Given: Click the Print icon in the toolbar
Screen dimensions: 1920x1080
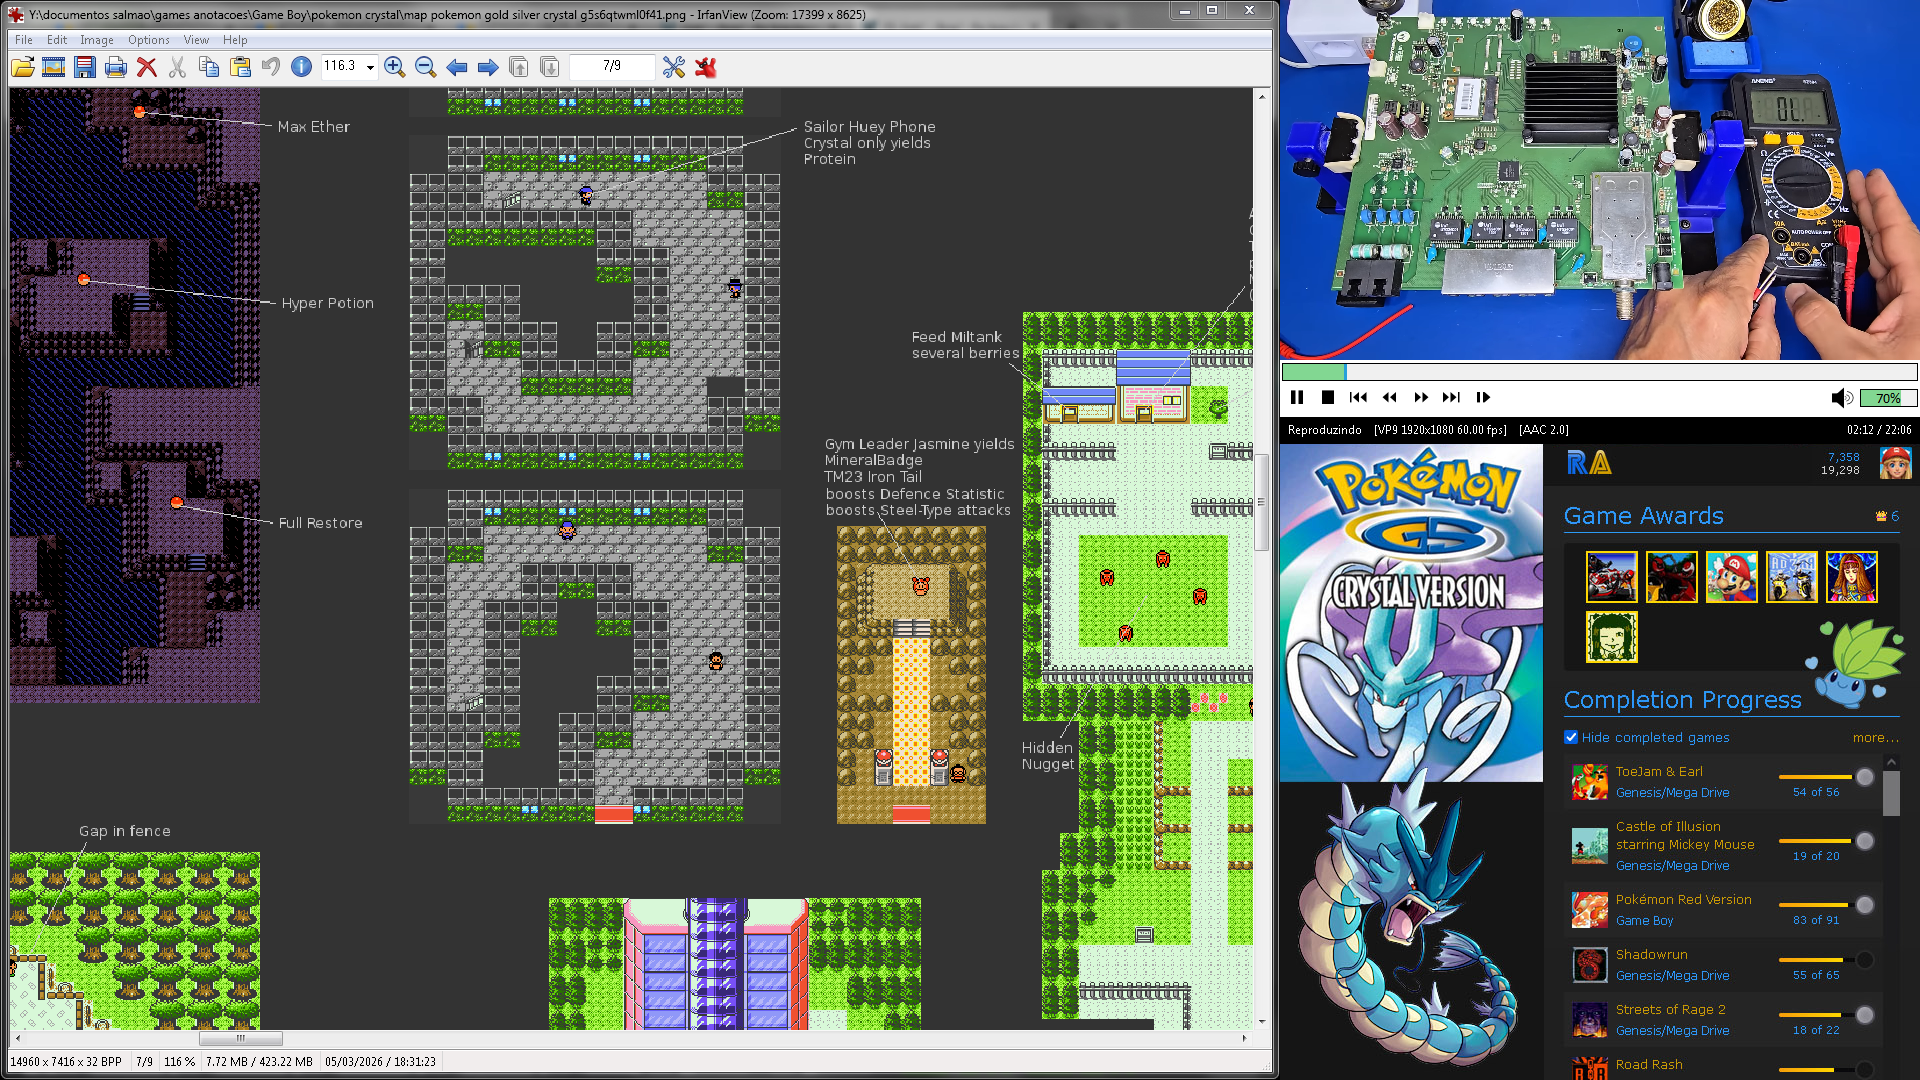Looking at the screenshot, I should (116, 67).
